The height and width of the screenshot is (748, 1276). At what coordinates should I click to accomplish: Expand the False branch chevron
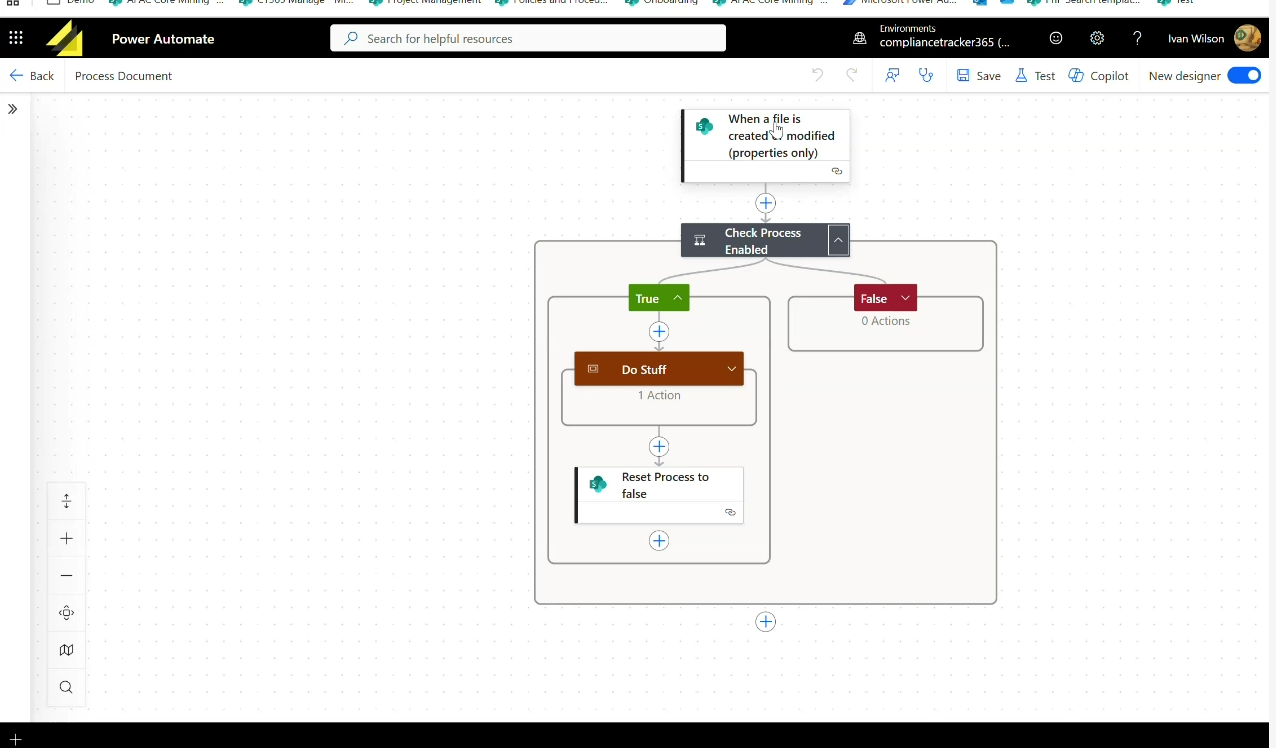(905, 298)
